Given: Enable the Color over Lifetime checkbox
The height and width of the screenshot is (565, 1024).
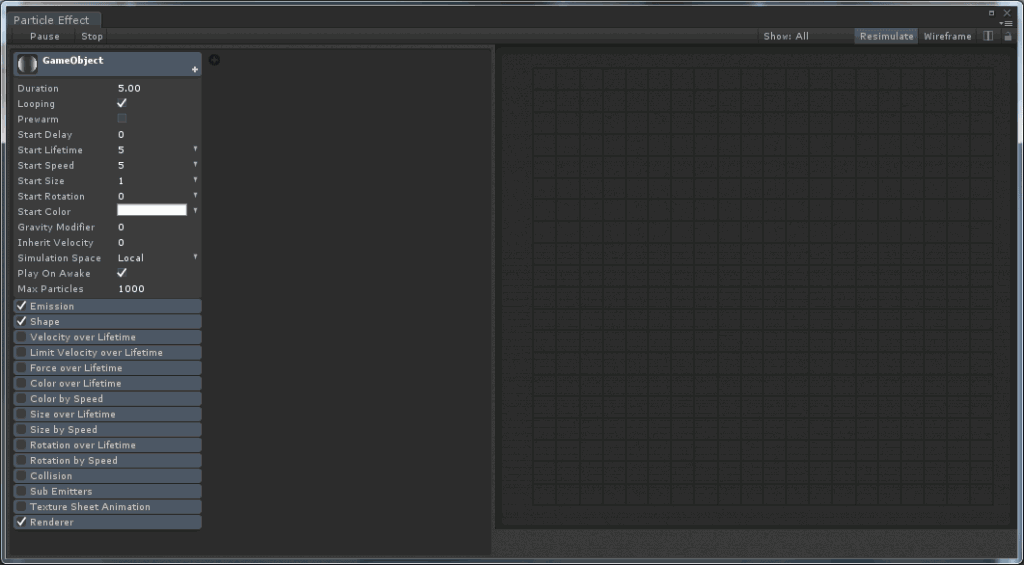Looking at the screenshot, I should pos(22,383).
